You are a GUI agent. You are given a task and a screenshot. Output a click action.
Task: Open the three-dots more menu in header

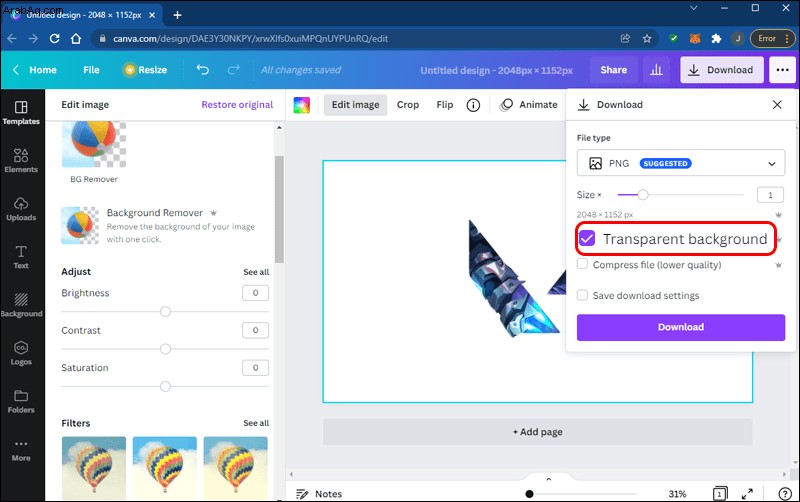(x=782, y=70)
